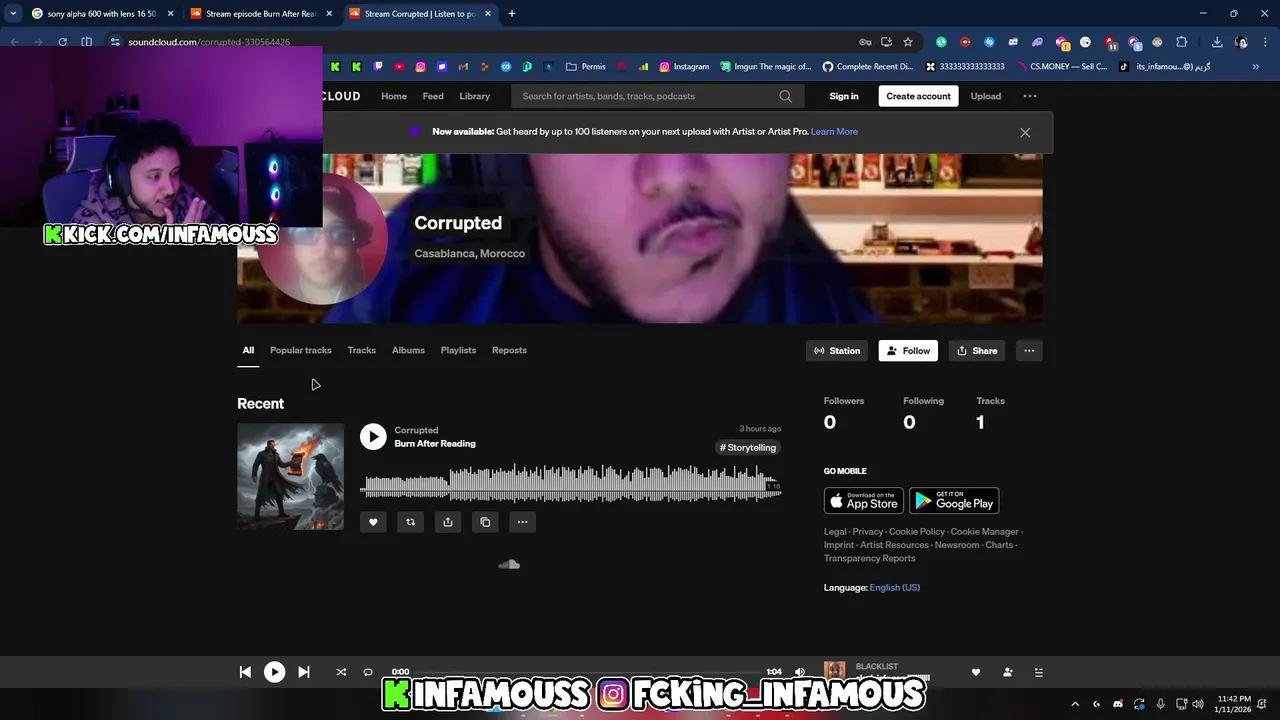Open the Permis bookmarks folder
This screenshot has height=720, width=1280.
pyautogui.click(x=585, y=67)
